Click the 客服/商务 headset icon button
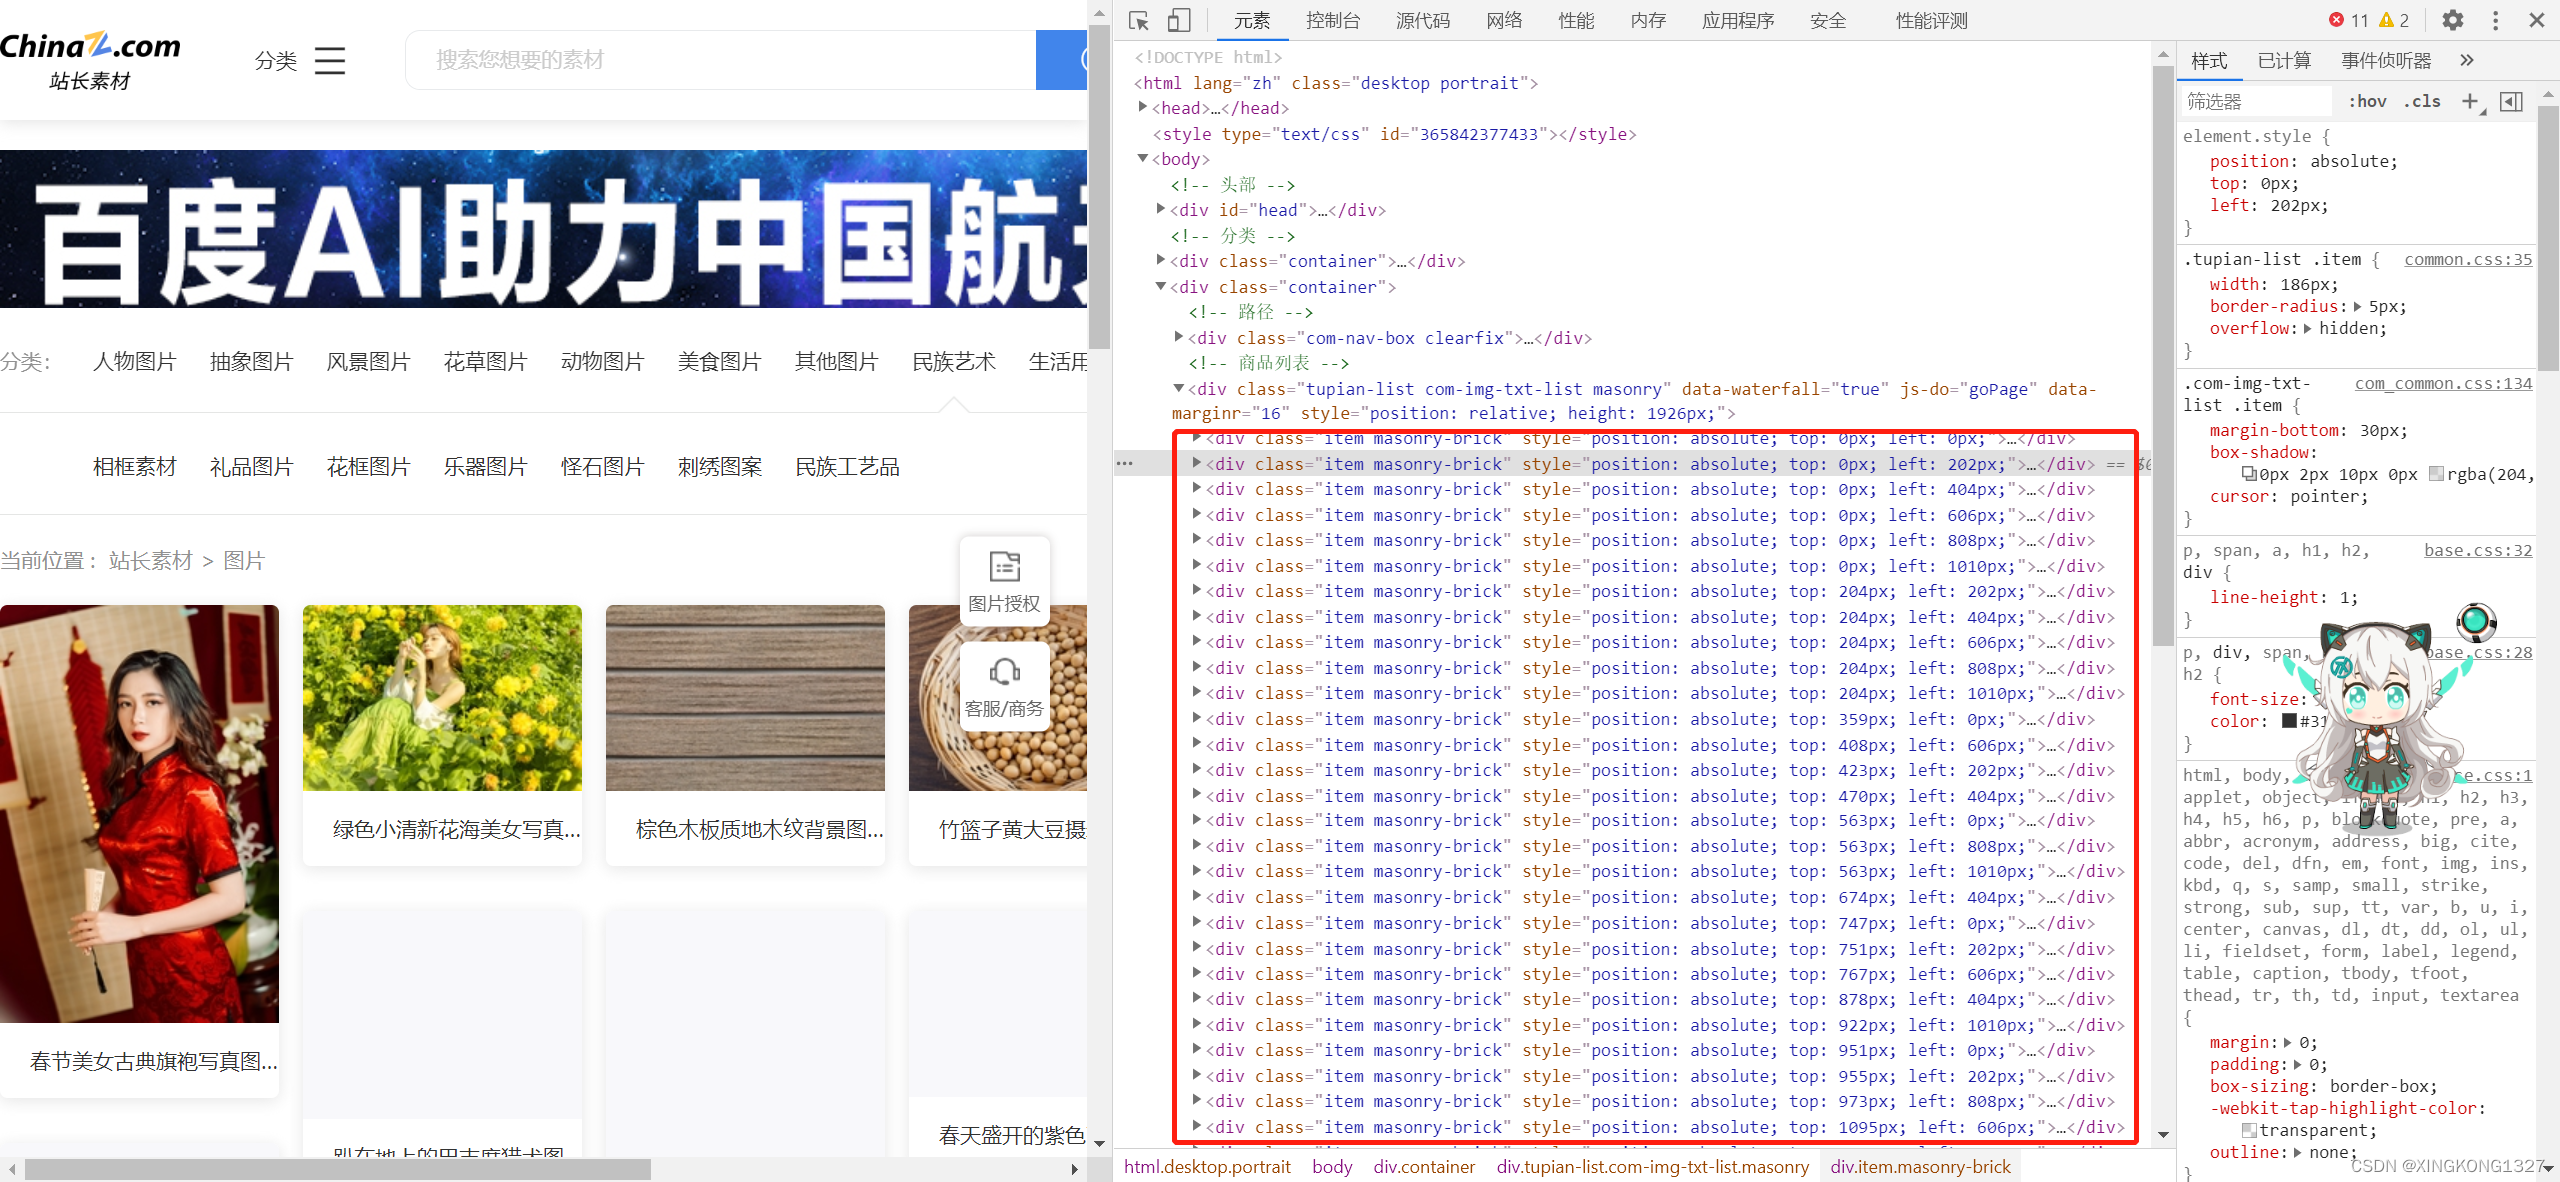 (1005, 686)
